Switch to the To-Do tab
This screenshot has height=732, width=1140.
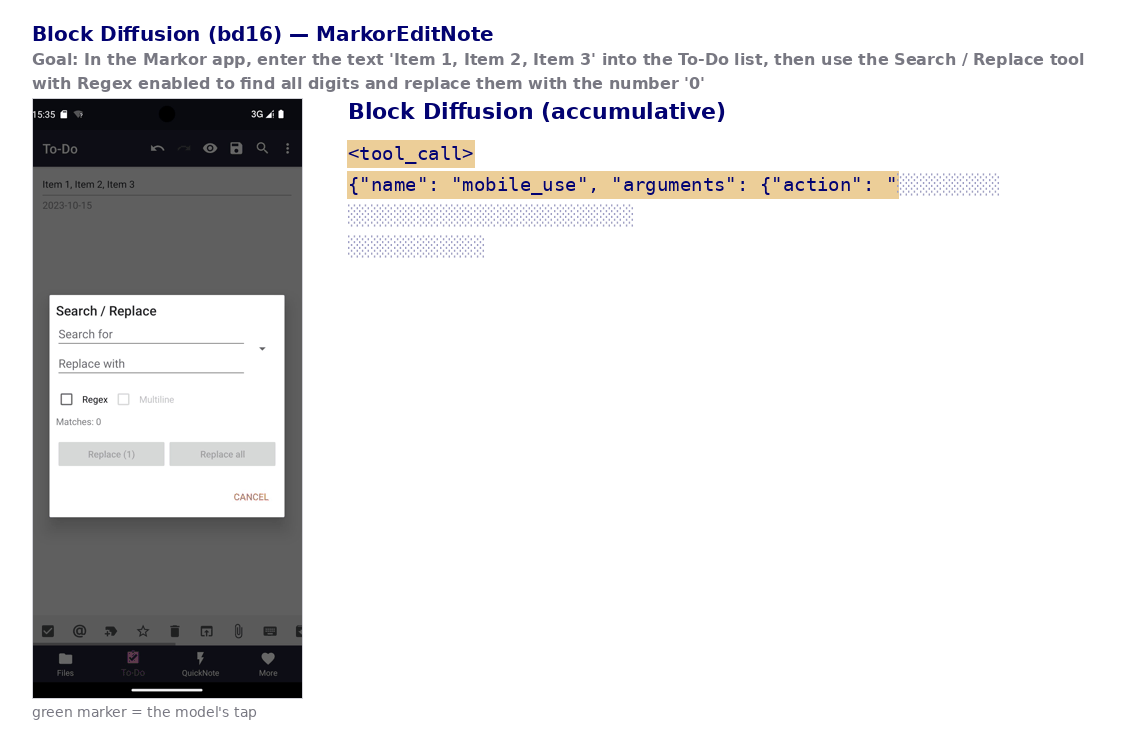pyautogui.click(x=133, y=664)
